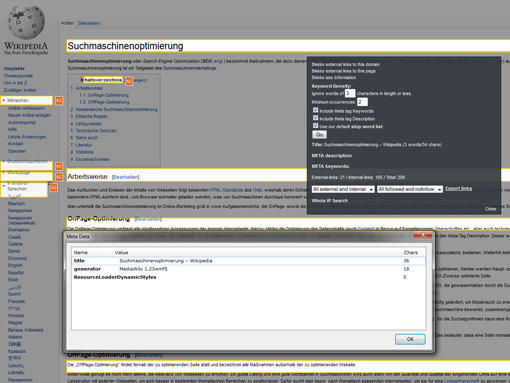Click the h3 badge beside Mitmachen
The height and width of the screenshot is (383, 510).
[x=59, y=101]
